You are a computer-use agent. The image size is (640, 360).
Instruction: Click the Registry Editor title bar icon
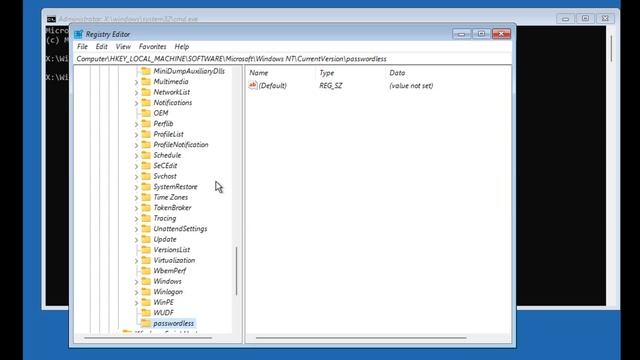(79, 34)
